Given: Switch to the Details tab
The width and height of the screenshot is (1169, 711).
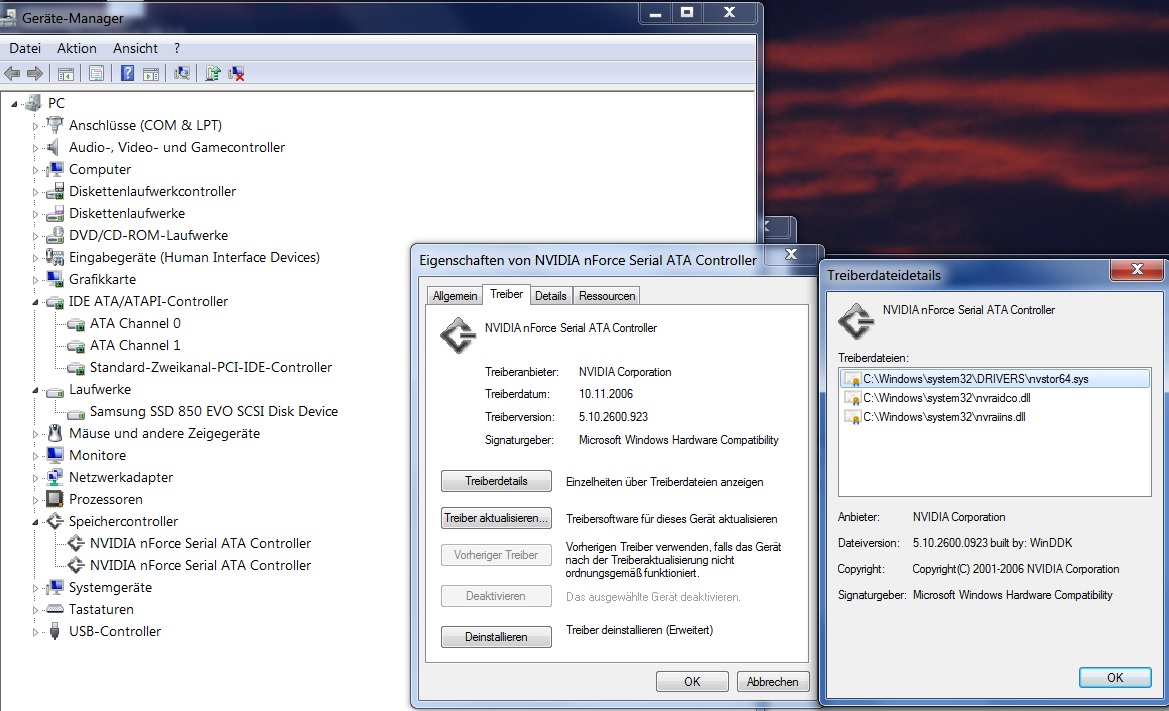Looking at the screenshot, I should (x=550, y=296).
